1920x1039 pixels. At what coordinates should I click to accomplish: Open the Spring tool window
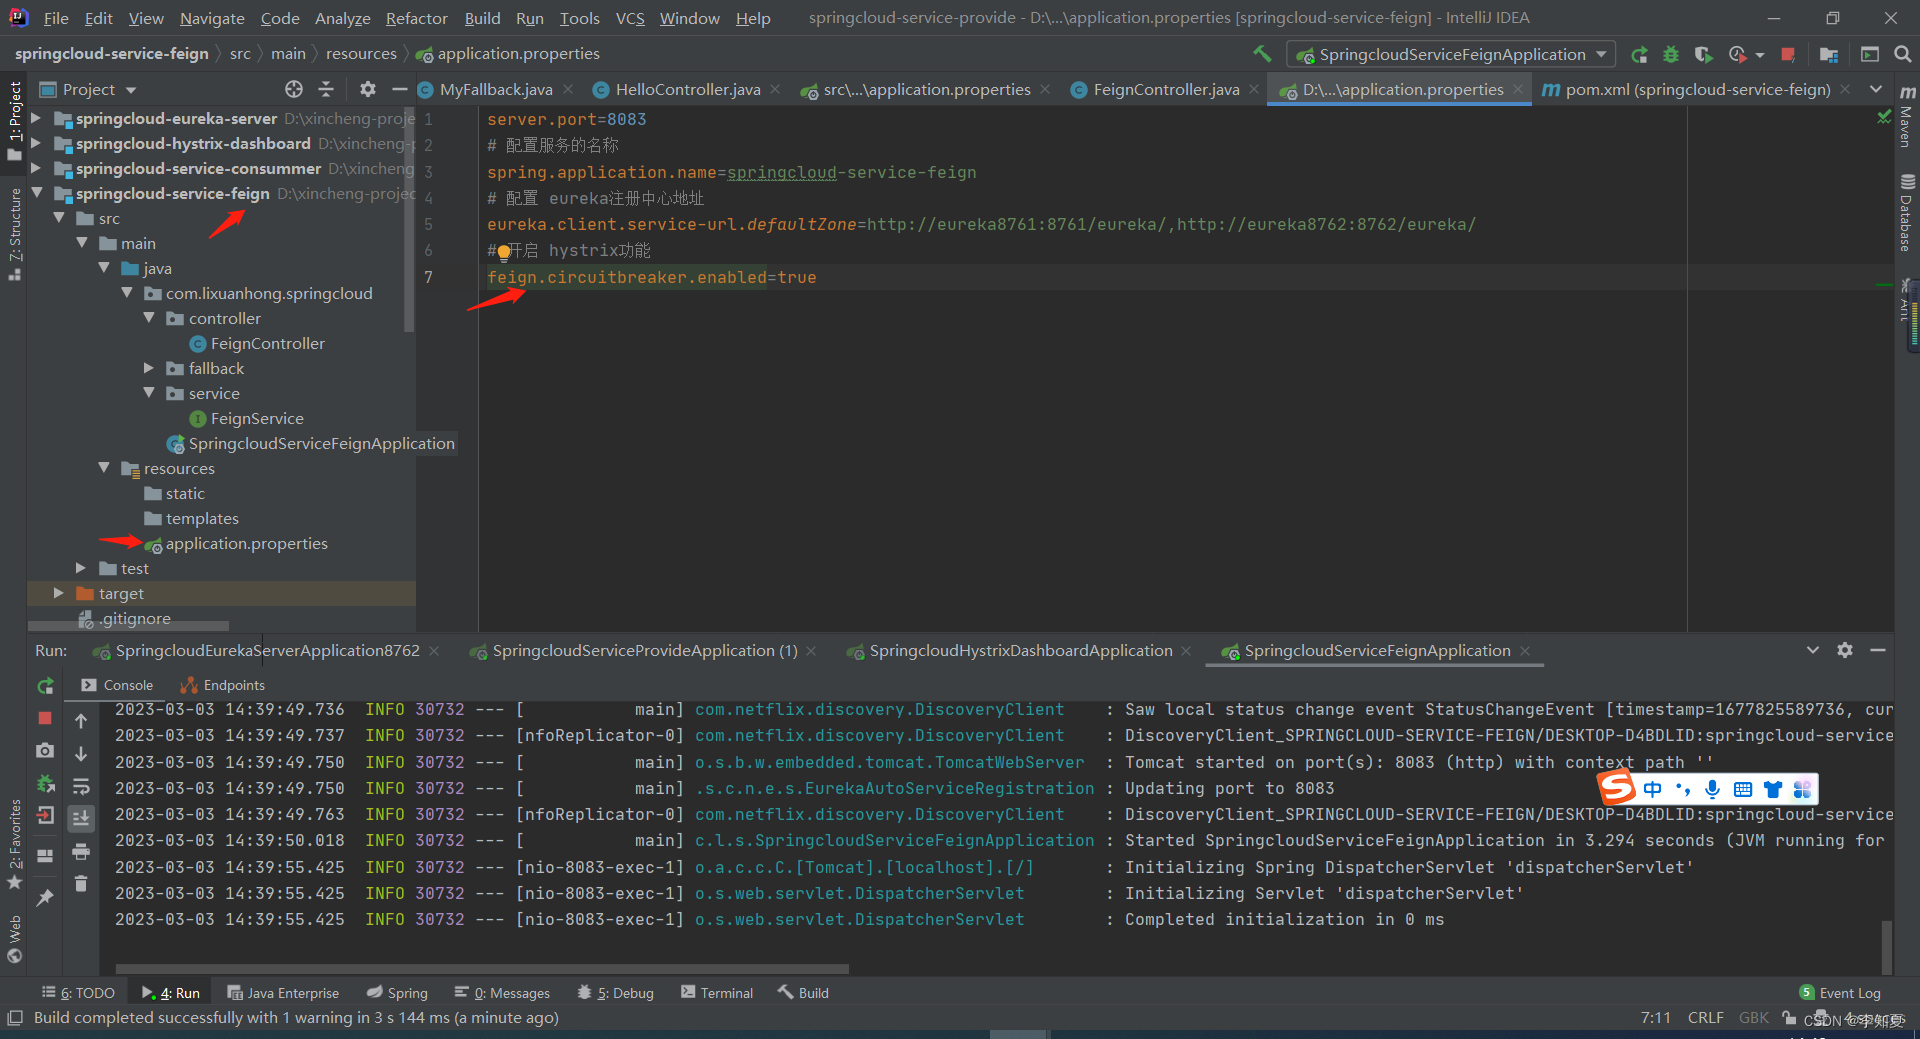pos(397,992)
